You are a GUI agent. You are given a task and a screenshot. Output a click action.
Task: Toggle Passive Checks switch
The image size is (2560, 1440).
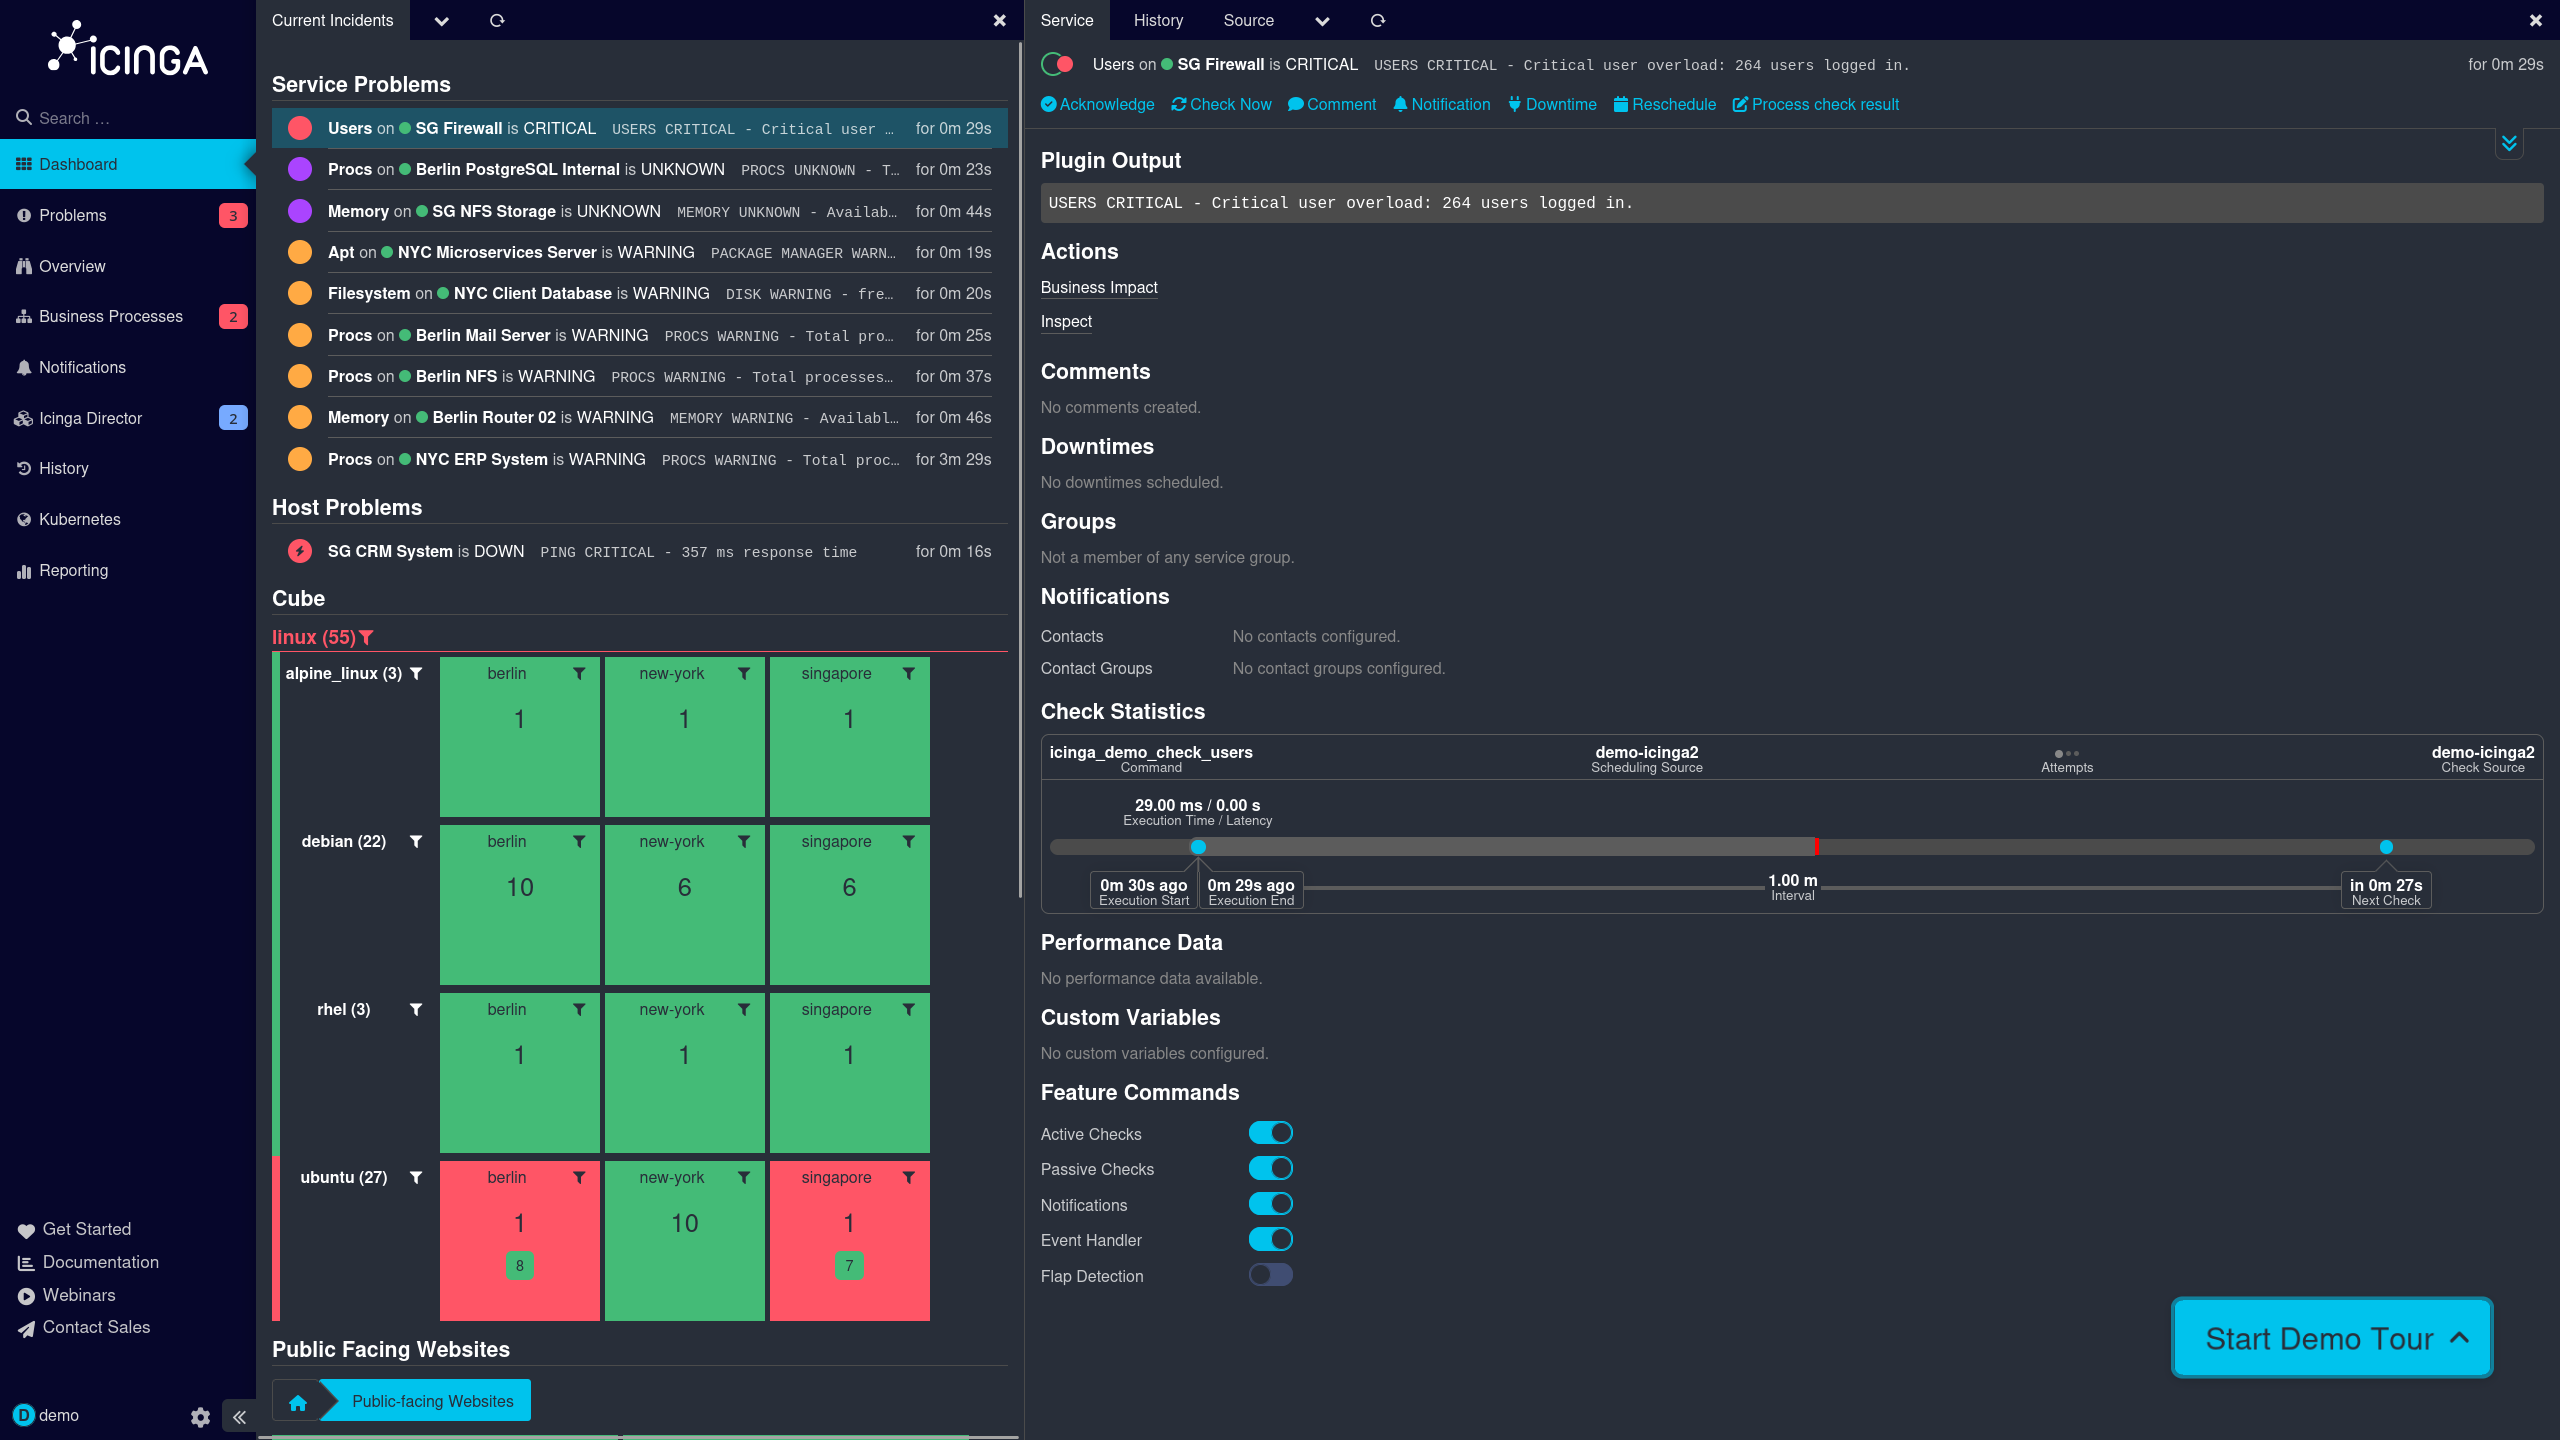[x=1271, y=1168]
